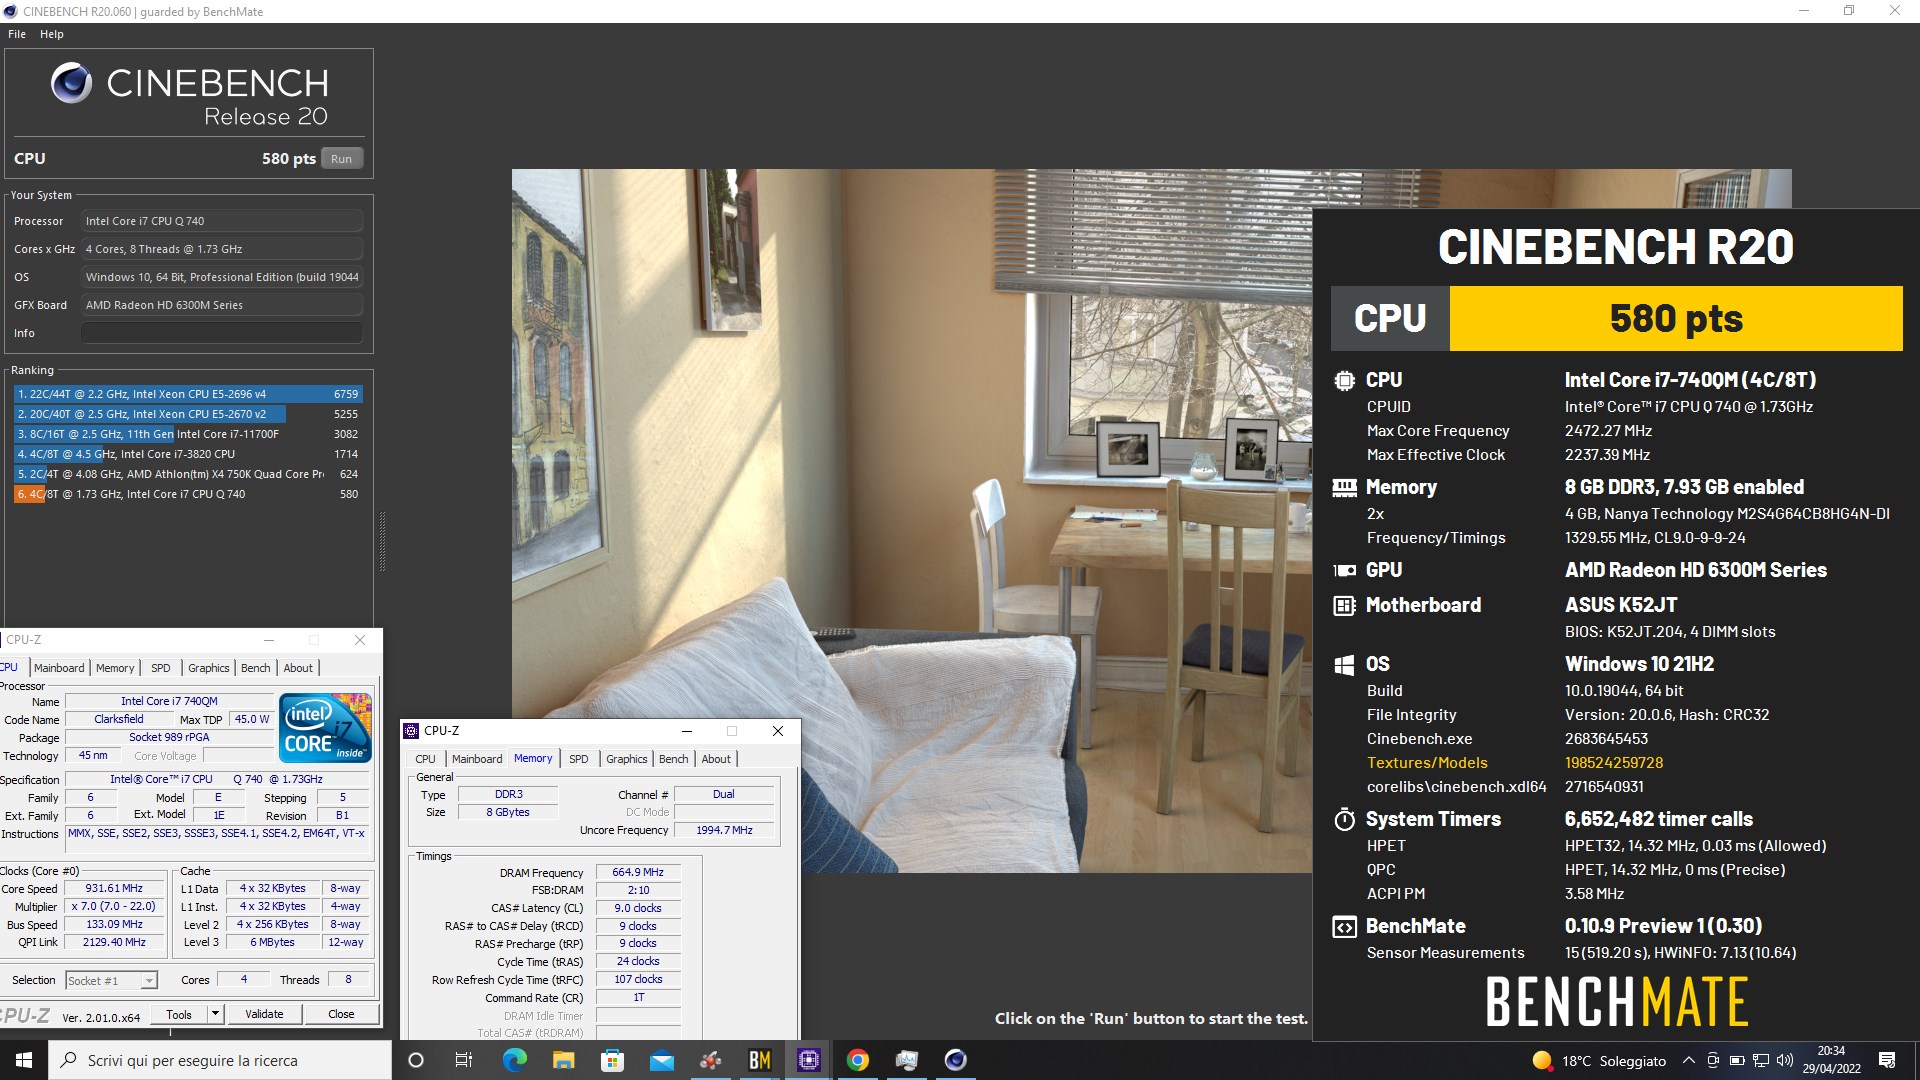This screenshot has width=1920, height=1080.
Task: Open the Mail app from the taskbar
Action: (661, 1060)
